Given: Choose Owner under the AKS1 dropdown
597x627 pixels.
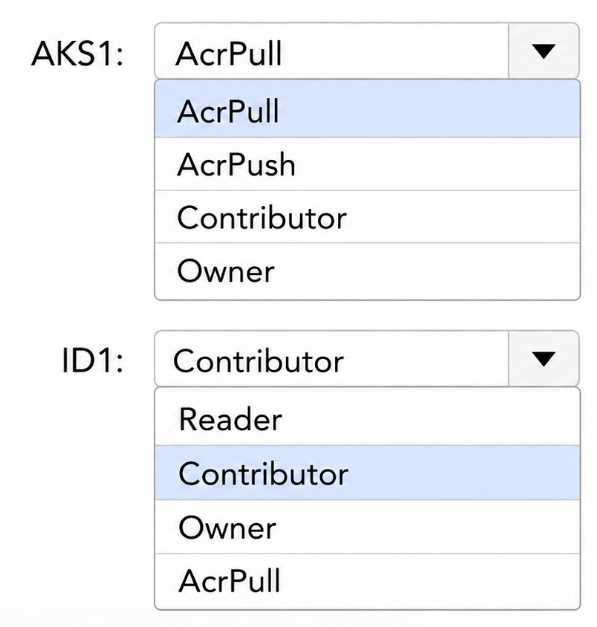Looking at the screenshot, I should [x=367, y=271].
